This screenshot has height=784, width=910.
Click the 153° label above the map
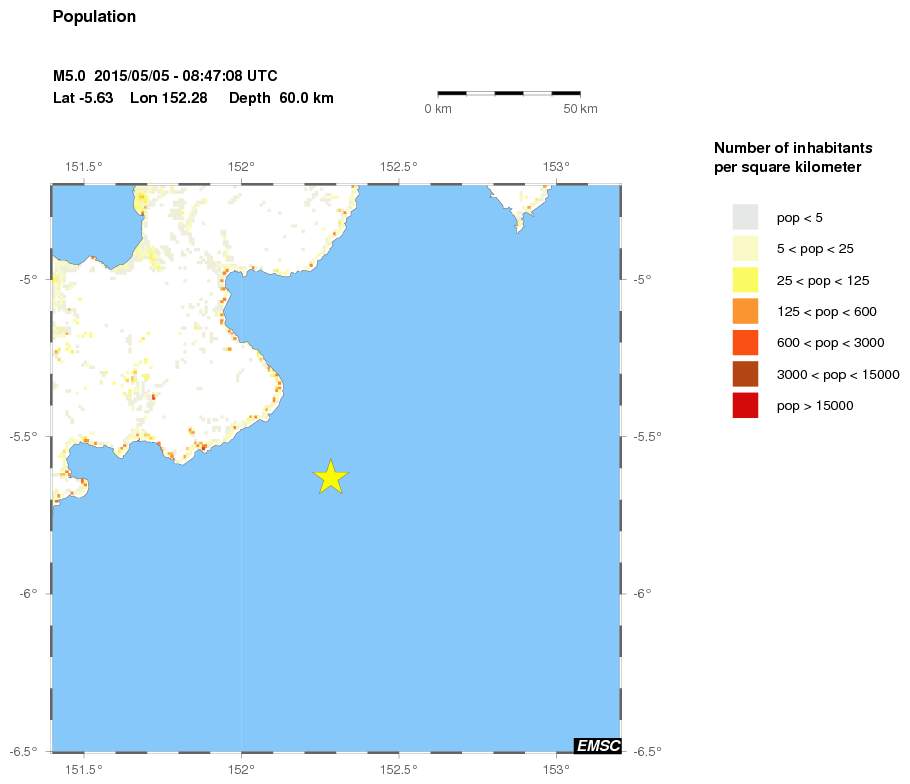pyautogui.click(x=556, y=167)
